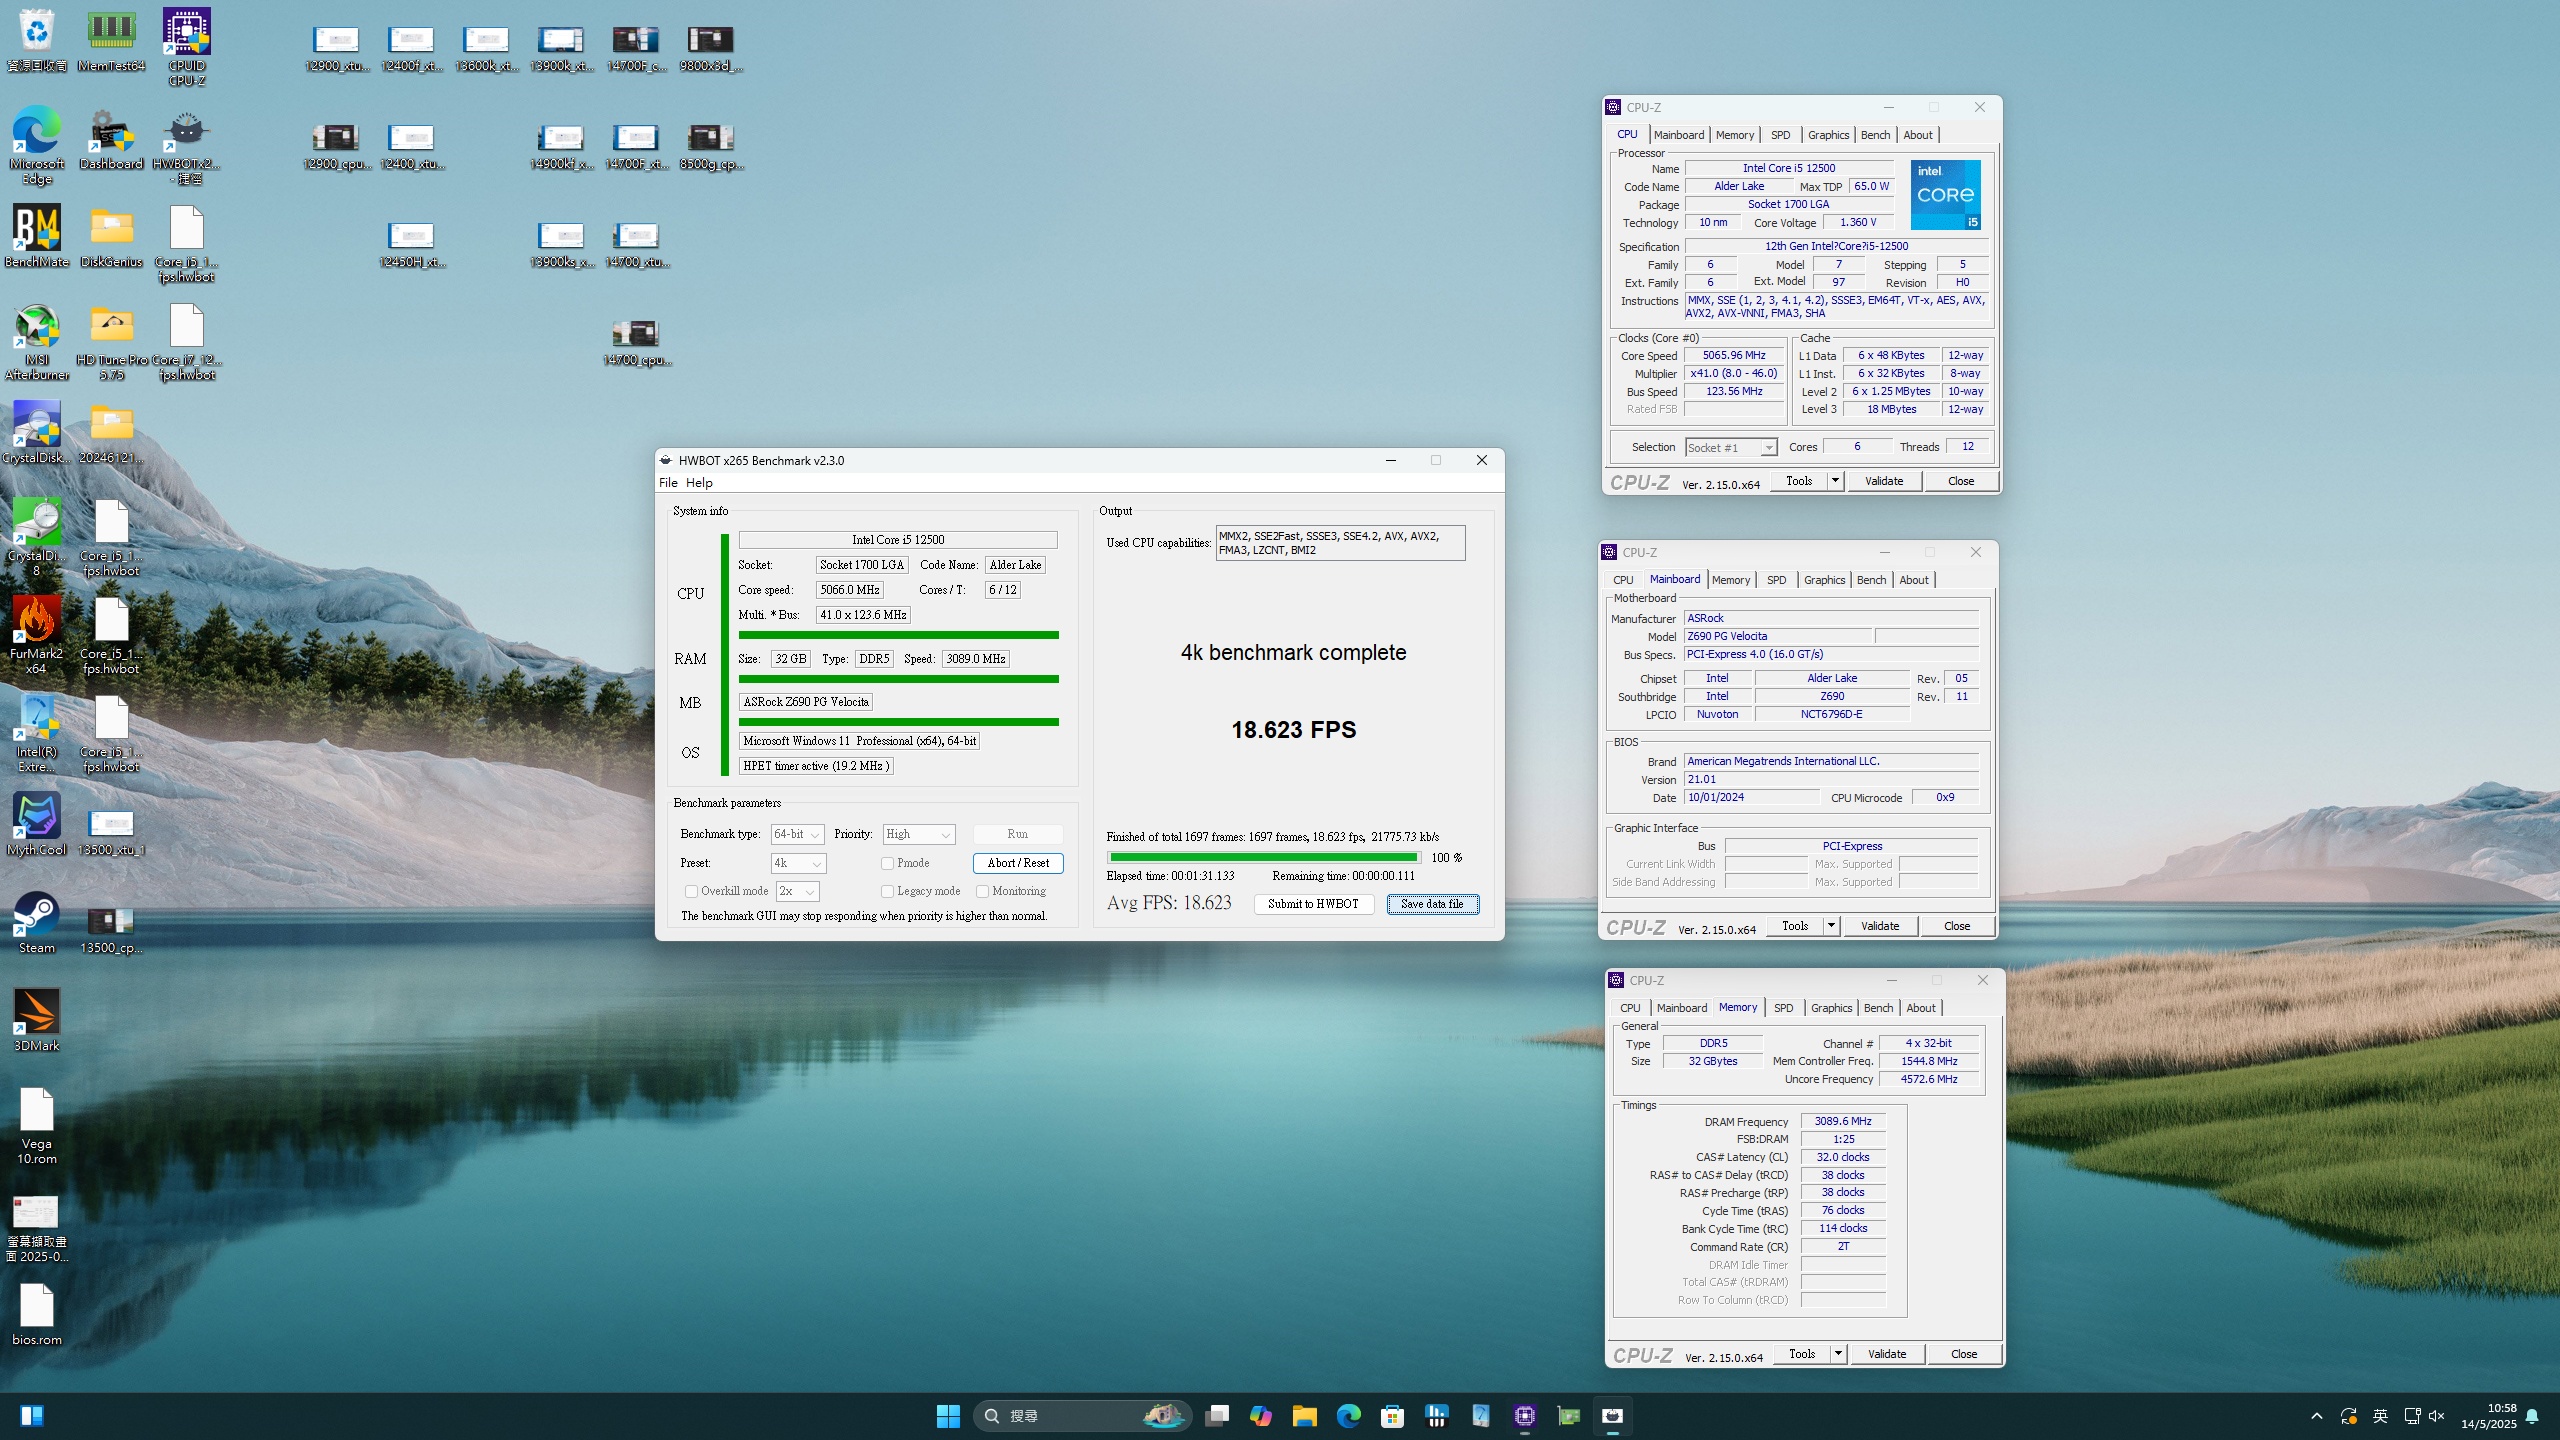The image size is (2560, 1440).
Task: Select the DiskGenius folder icon
Action: click(111, 237)
